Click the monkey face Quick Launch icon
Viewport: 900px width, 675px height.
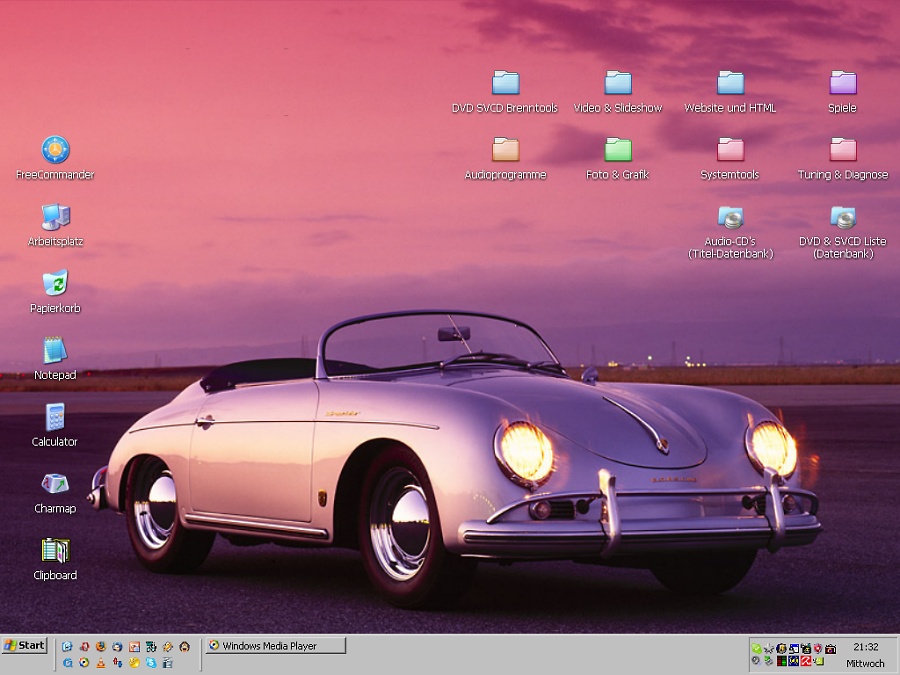(184, 646)
